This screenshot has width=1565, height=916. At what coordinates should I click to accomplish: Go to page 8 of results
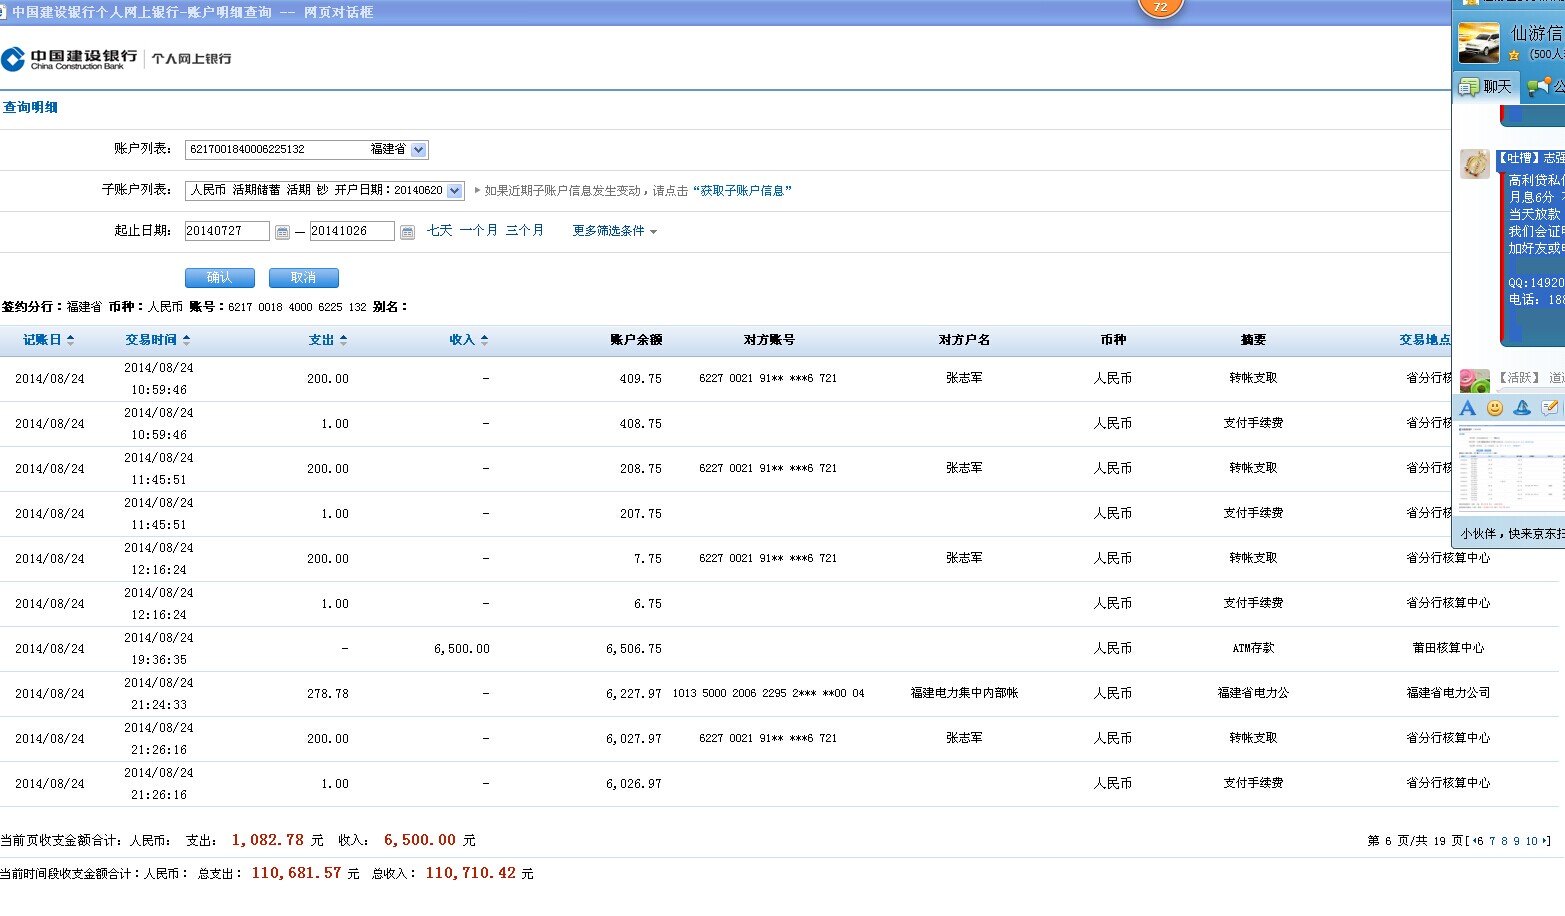tap(1504, 841)
